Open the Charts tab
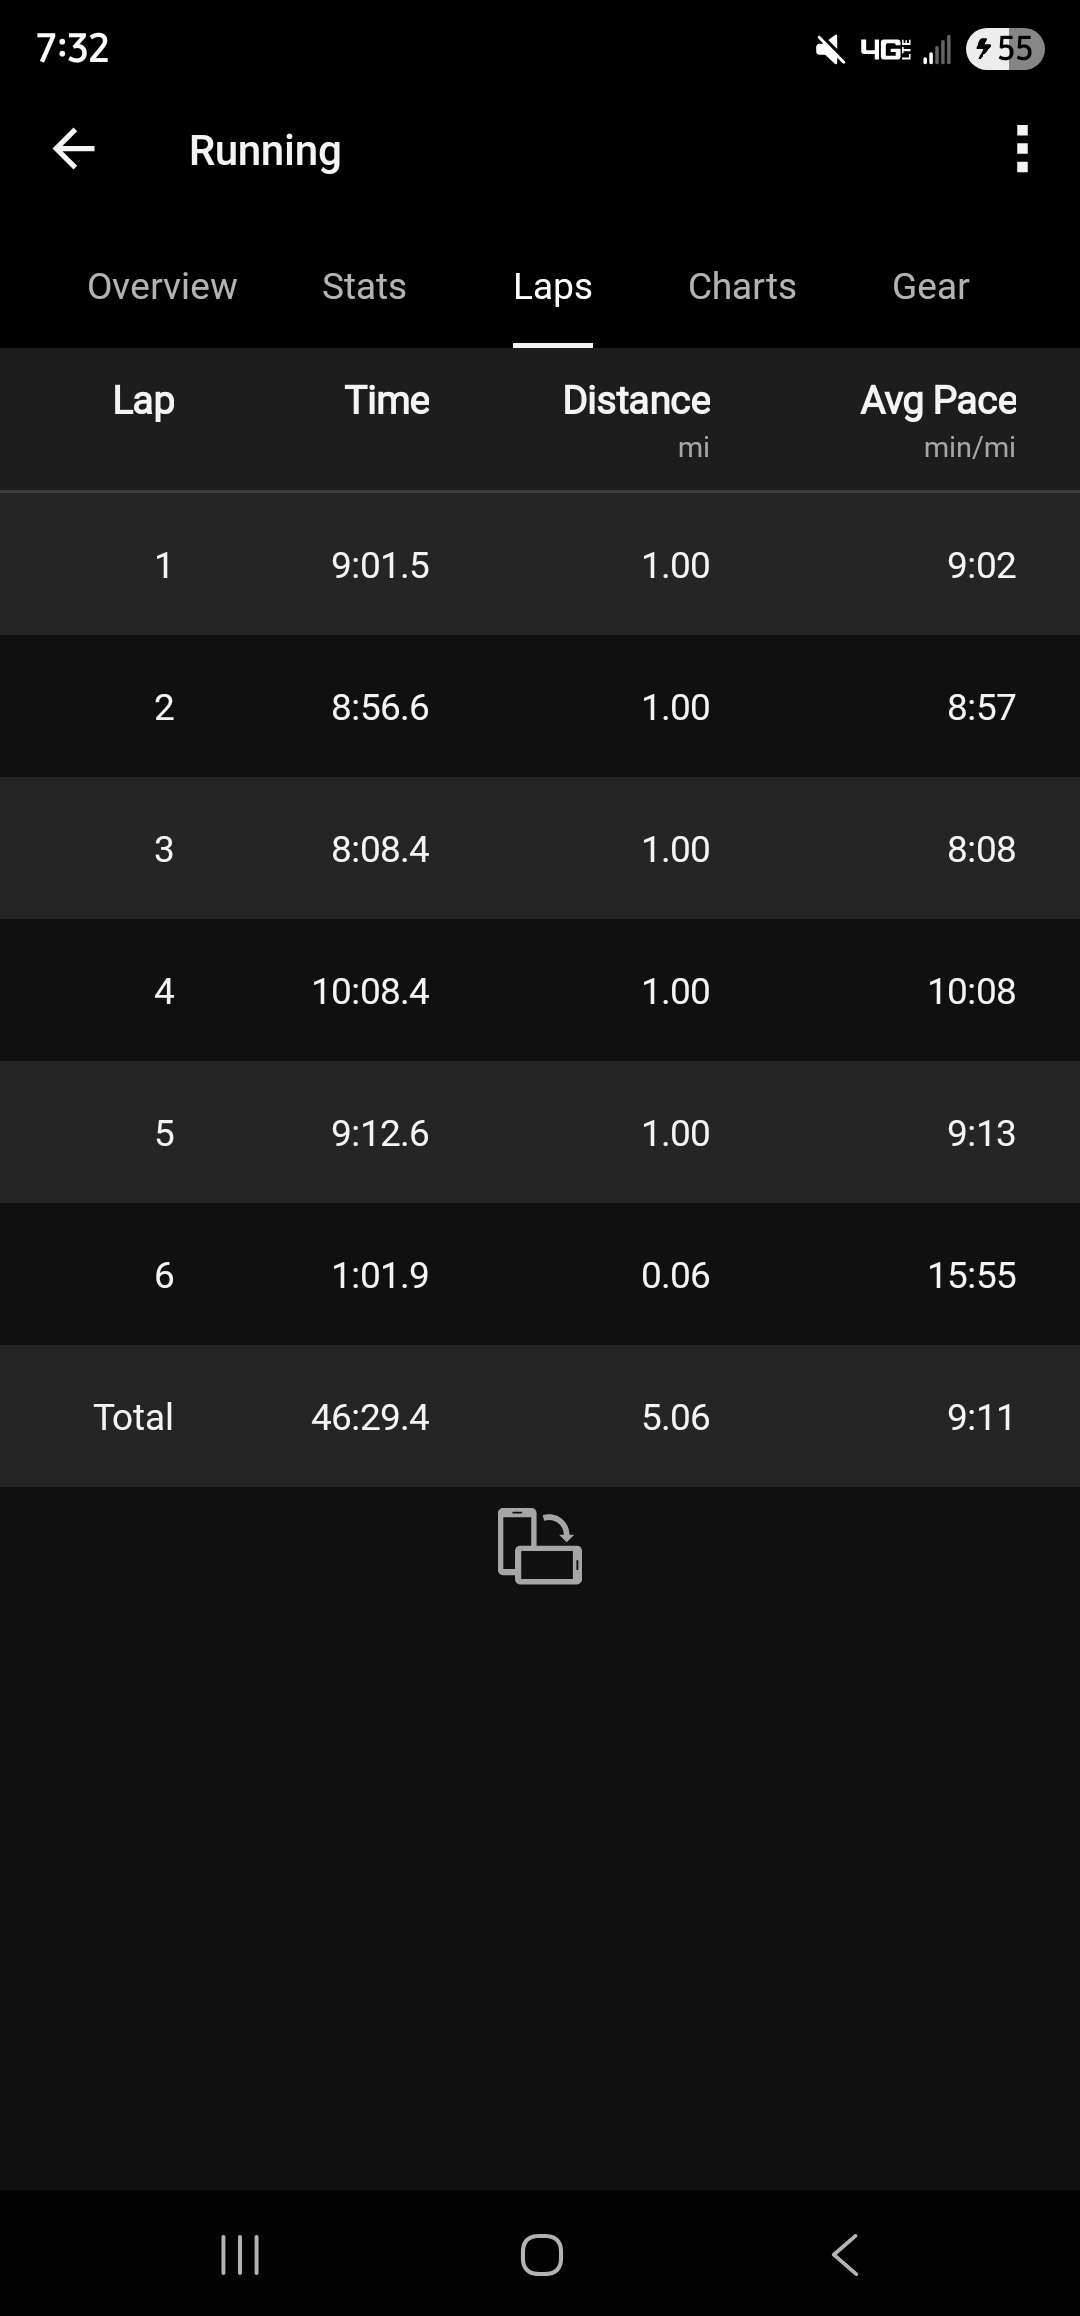1080x2316 pixels. click(742, 287)
